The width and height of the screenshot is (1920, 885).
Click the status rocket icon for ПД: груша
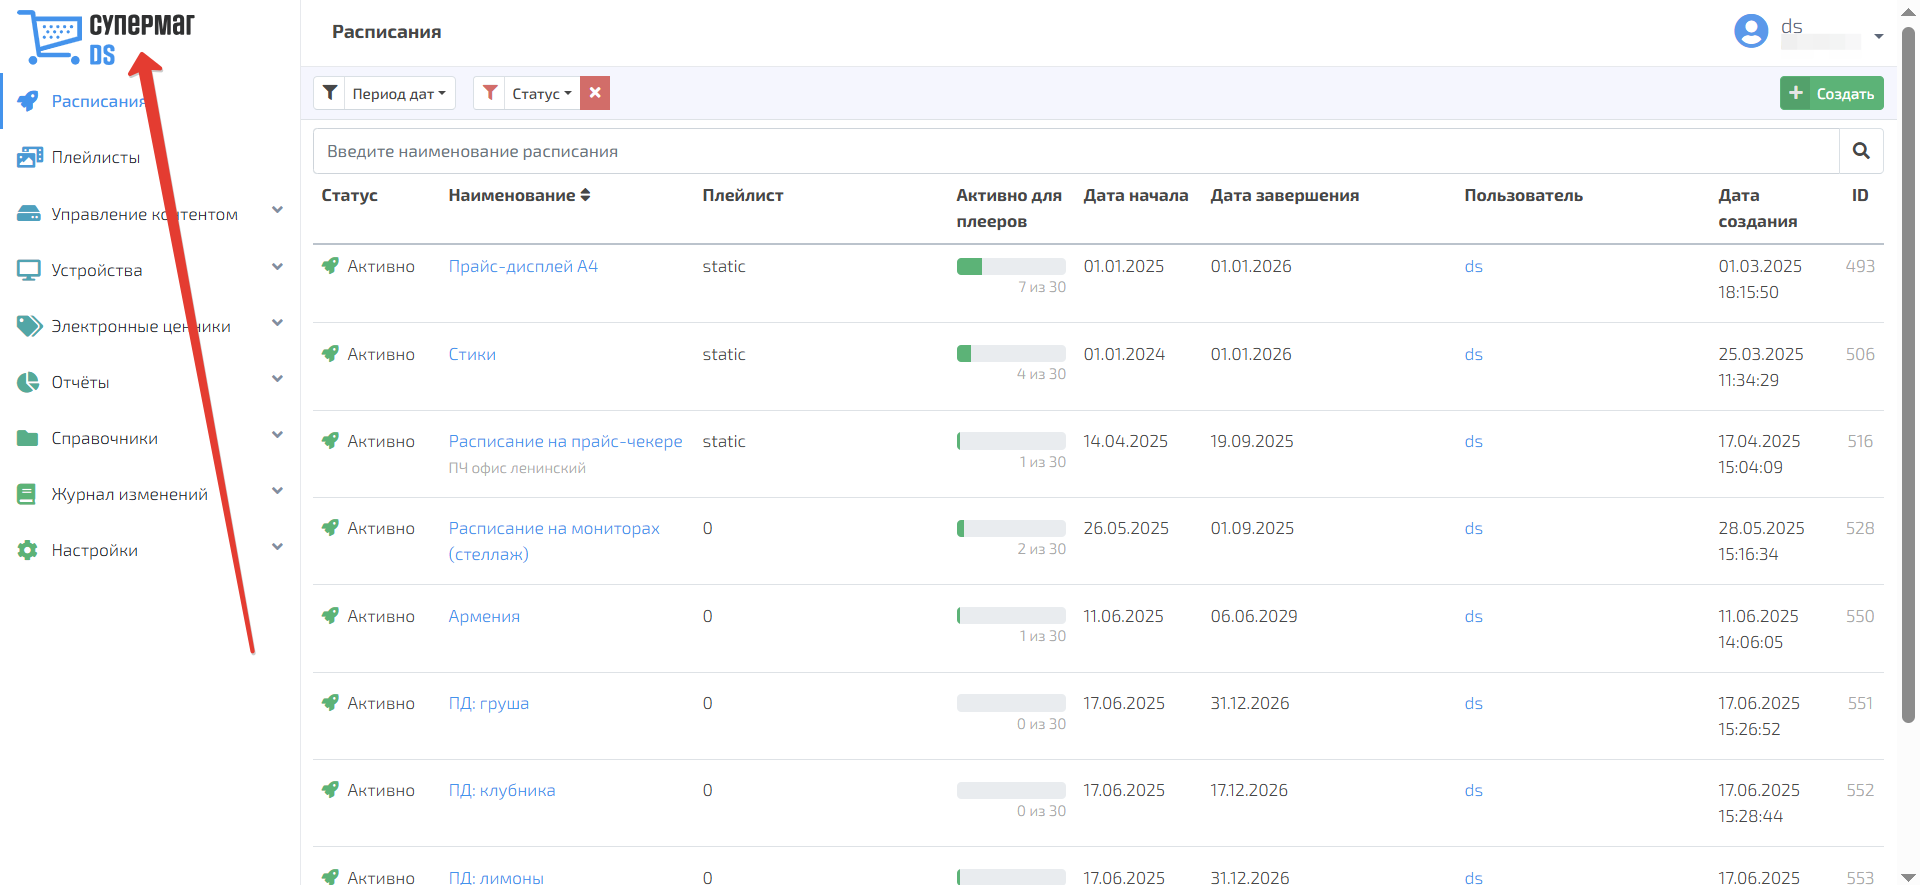point(330,702)
